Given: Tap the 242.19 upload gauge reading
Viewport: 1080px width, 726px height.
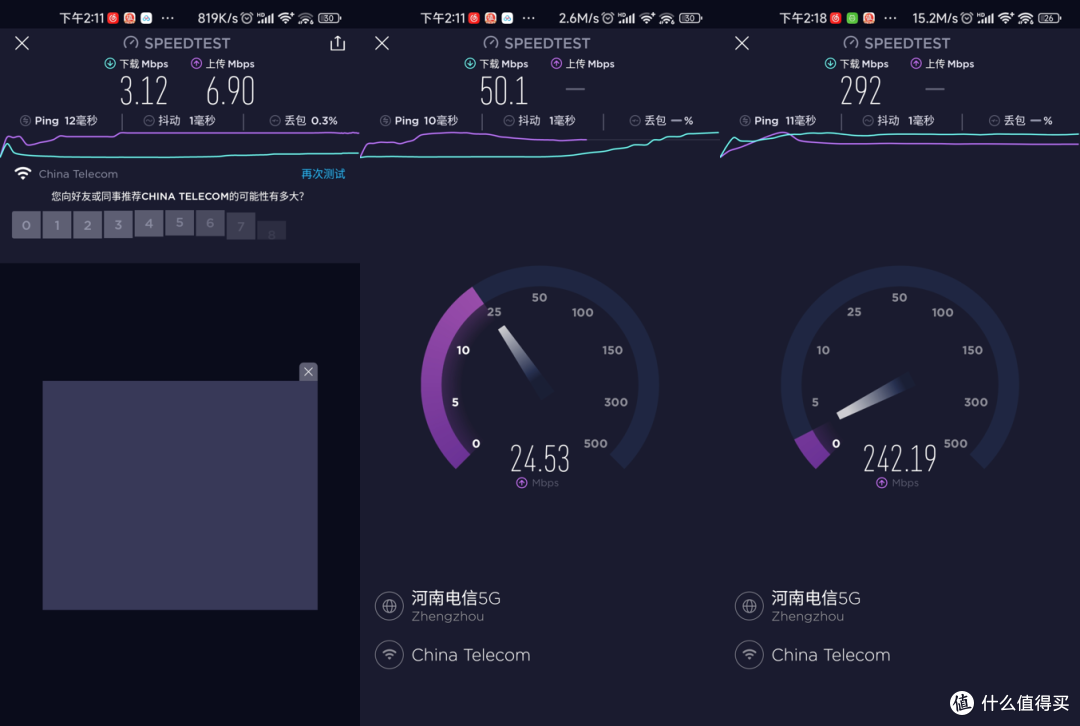Looking at the screenshot, I should click(900, 459).
